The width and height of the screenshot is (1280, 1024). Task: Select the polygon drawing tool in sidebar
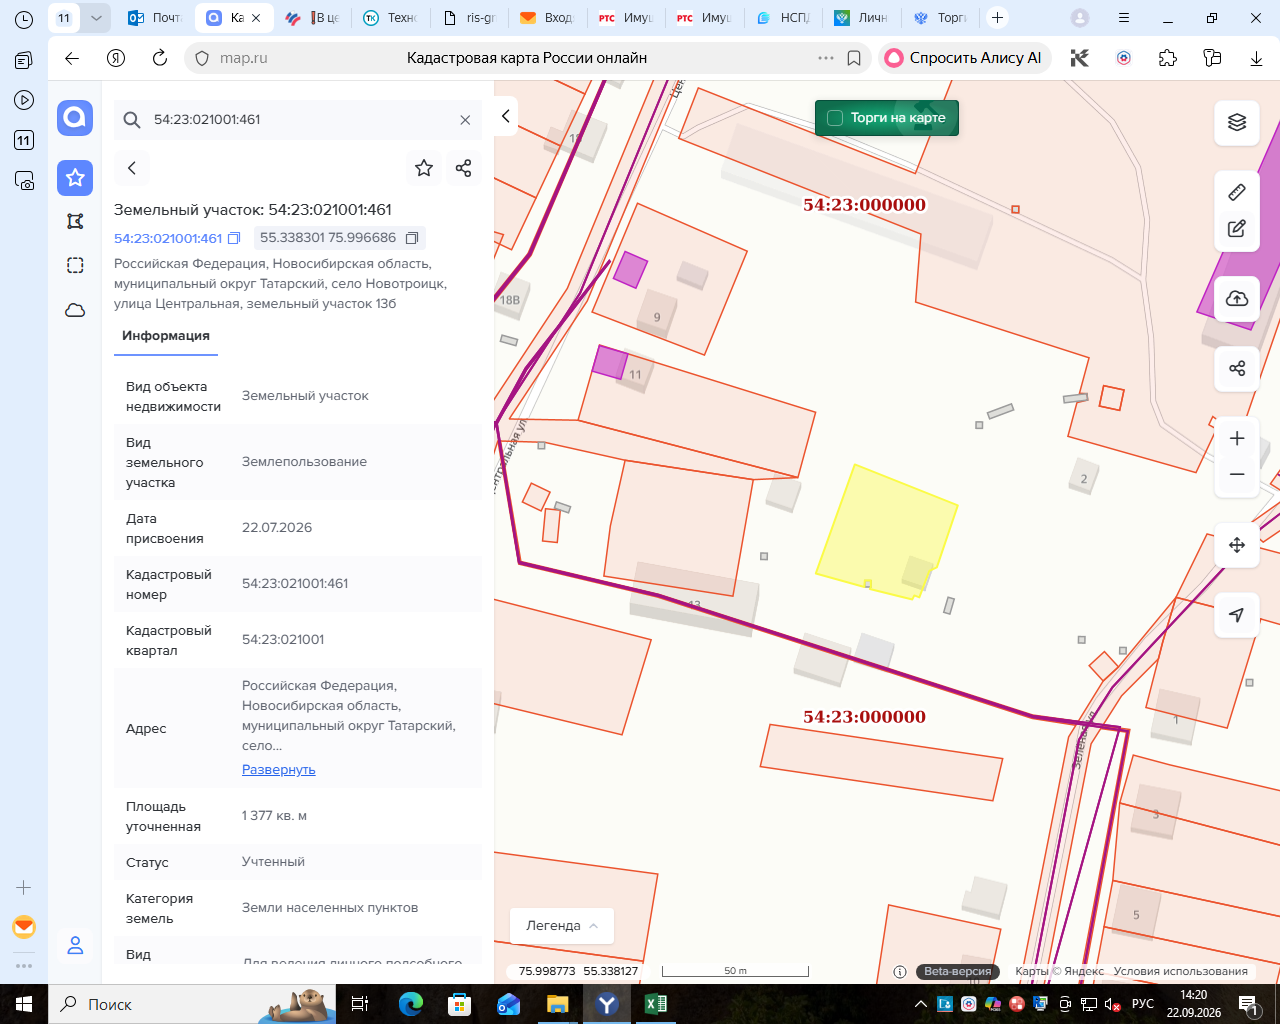click(75, 221)
